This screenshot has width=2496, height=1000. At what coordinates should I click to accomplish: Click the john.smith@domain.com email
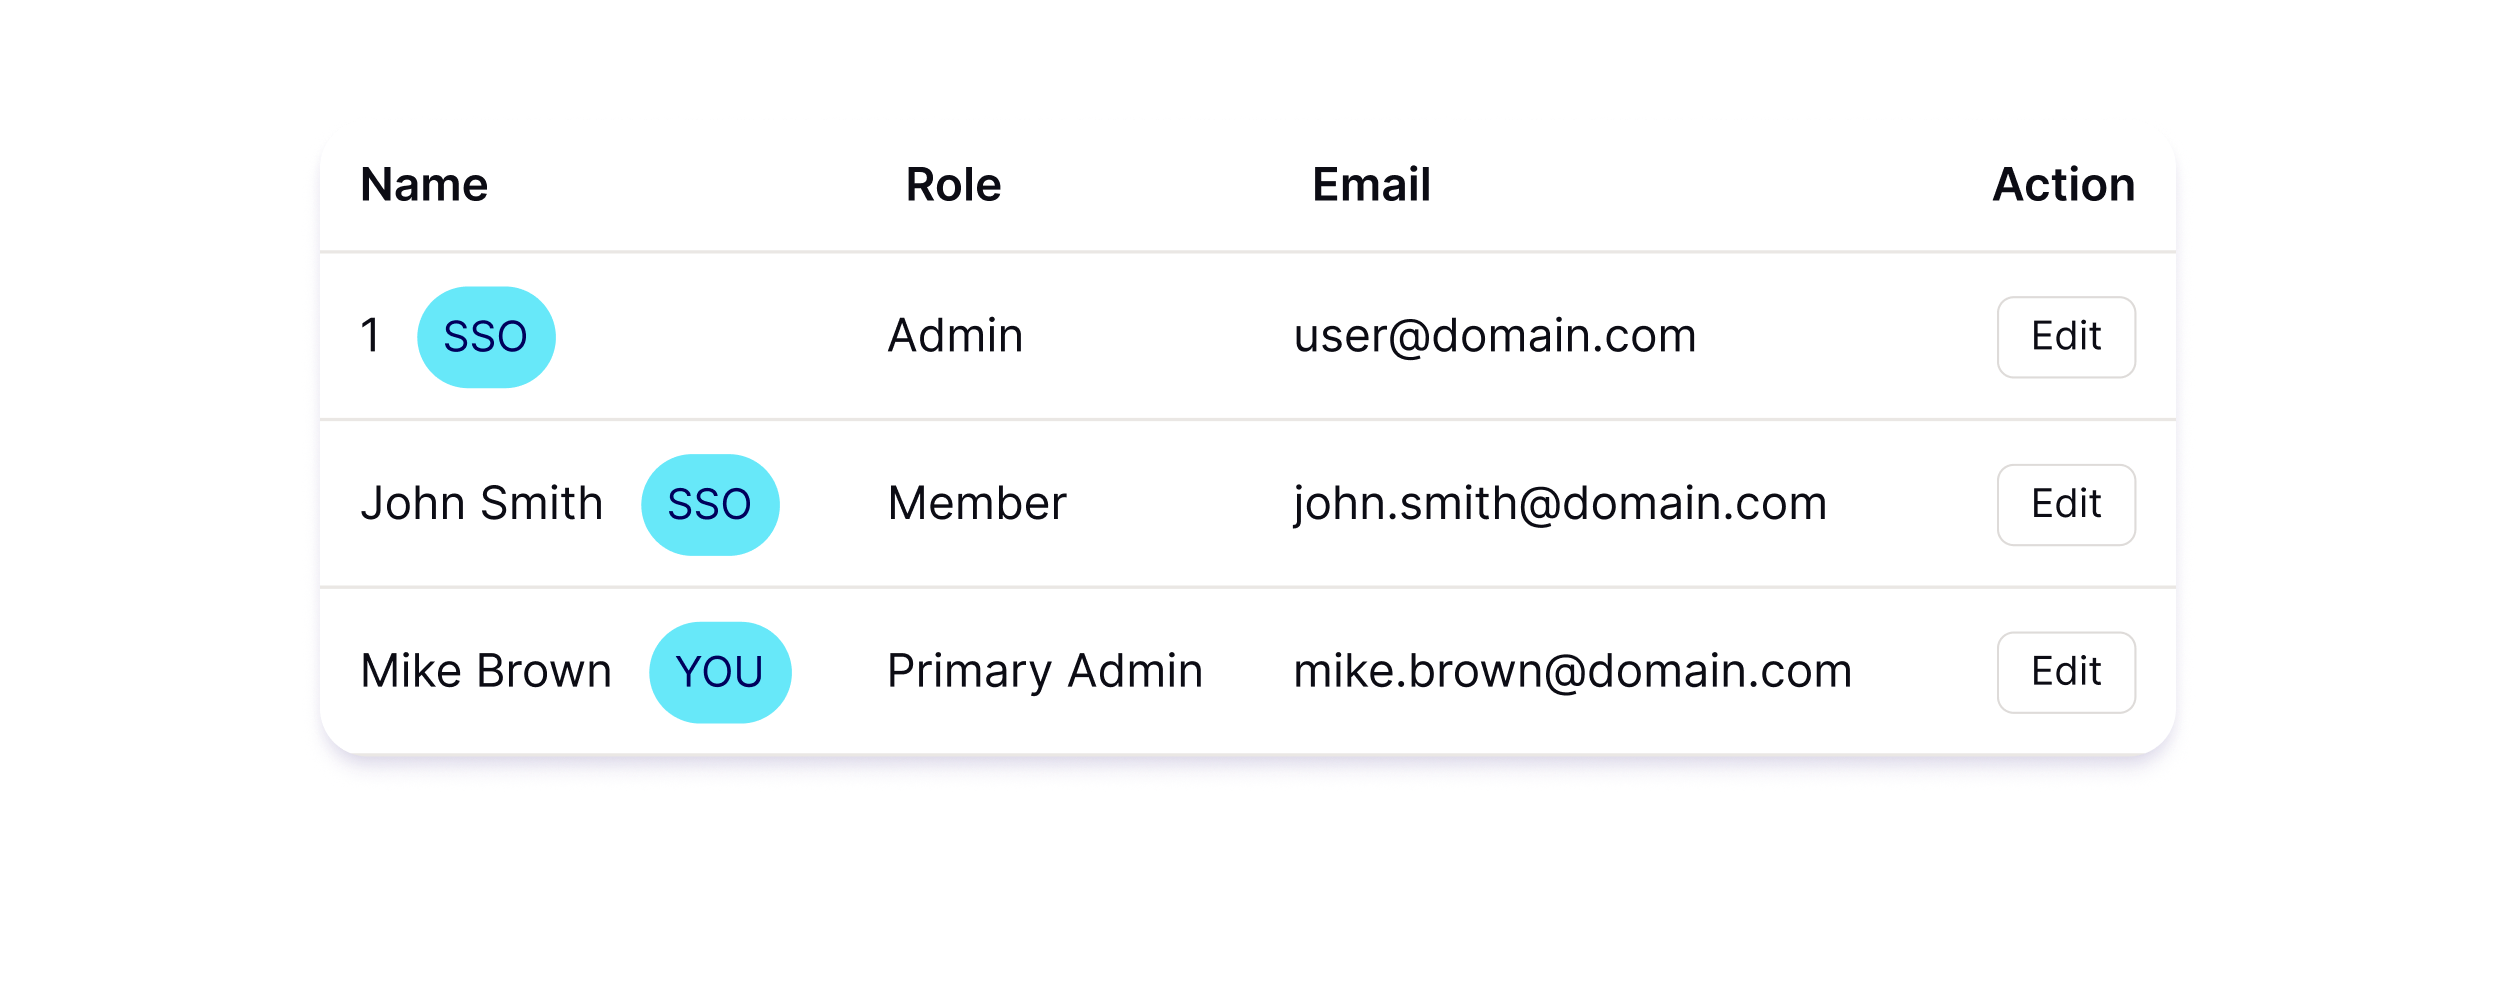1560,504
